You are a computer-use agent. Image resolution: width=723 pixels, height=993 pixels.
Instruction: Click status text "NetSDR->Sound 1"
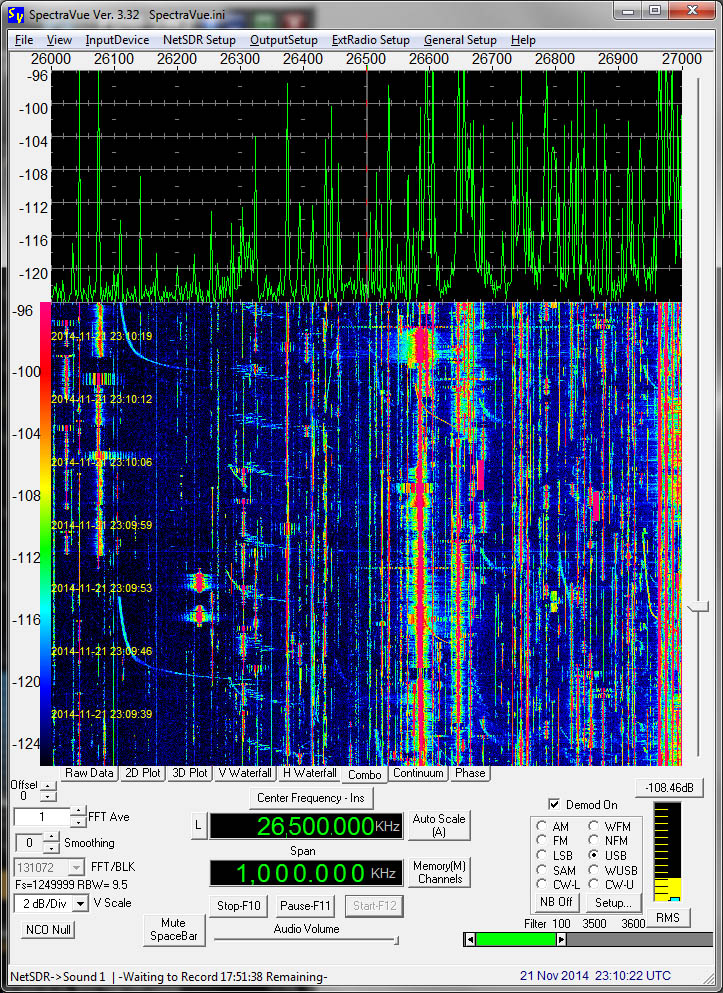coord(58,977)
